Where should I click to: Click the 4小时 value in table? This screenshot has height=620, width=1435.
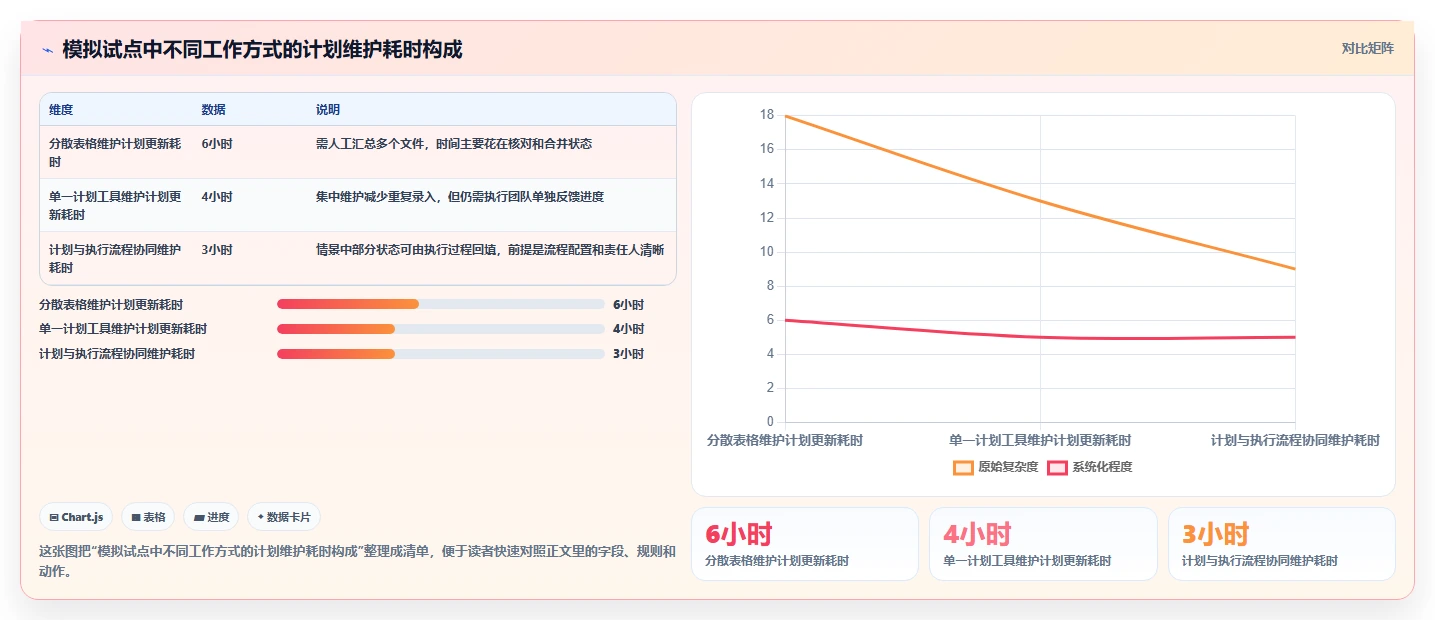[217, 197]
